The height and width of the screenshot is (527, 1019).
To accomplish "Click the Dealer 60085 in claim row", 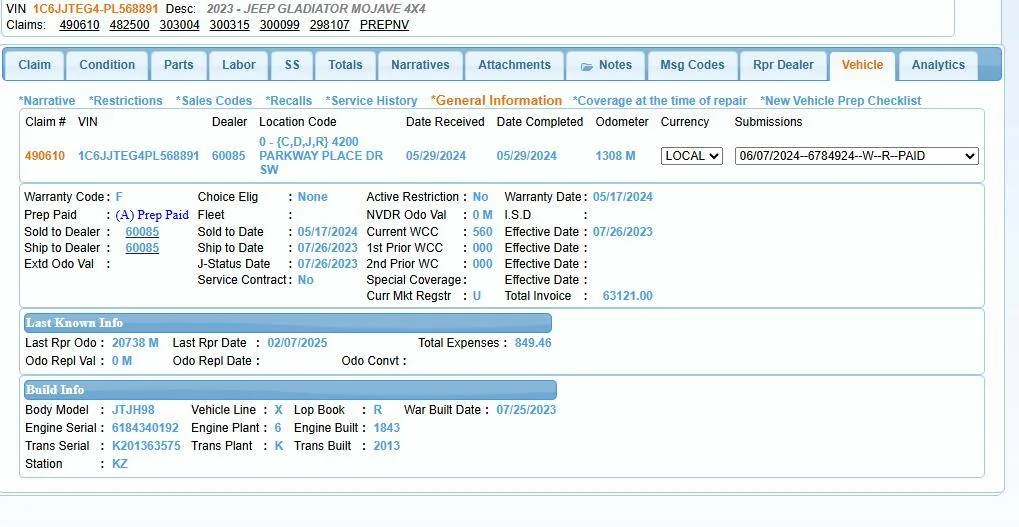I will pyautogui.click(x=229, y=156).
